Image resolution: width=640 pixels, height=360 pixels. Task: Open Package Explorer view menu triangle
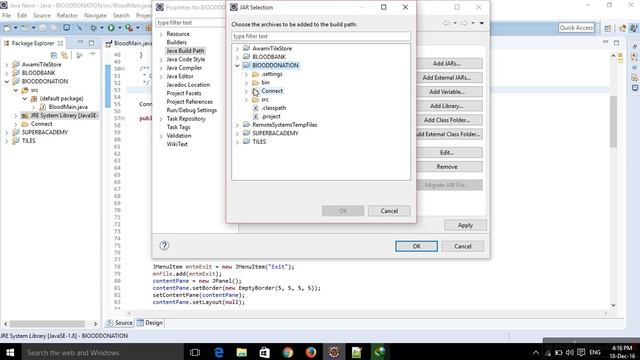click(x=93, y=54)
